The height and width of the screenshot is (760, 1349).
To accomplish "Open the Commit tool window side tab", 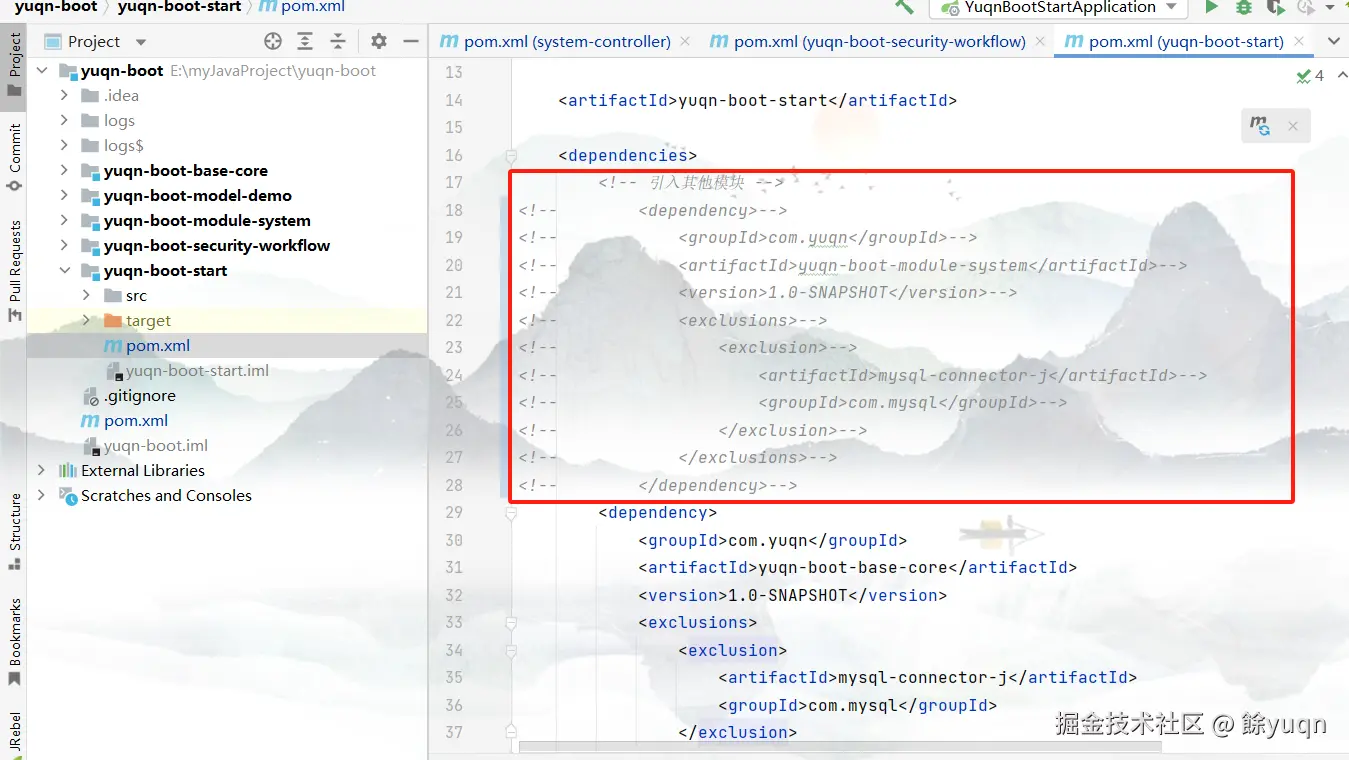I will [x=14, y=157].
